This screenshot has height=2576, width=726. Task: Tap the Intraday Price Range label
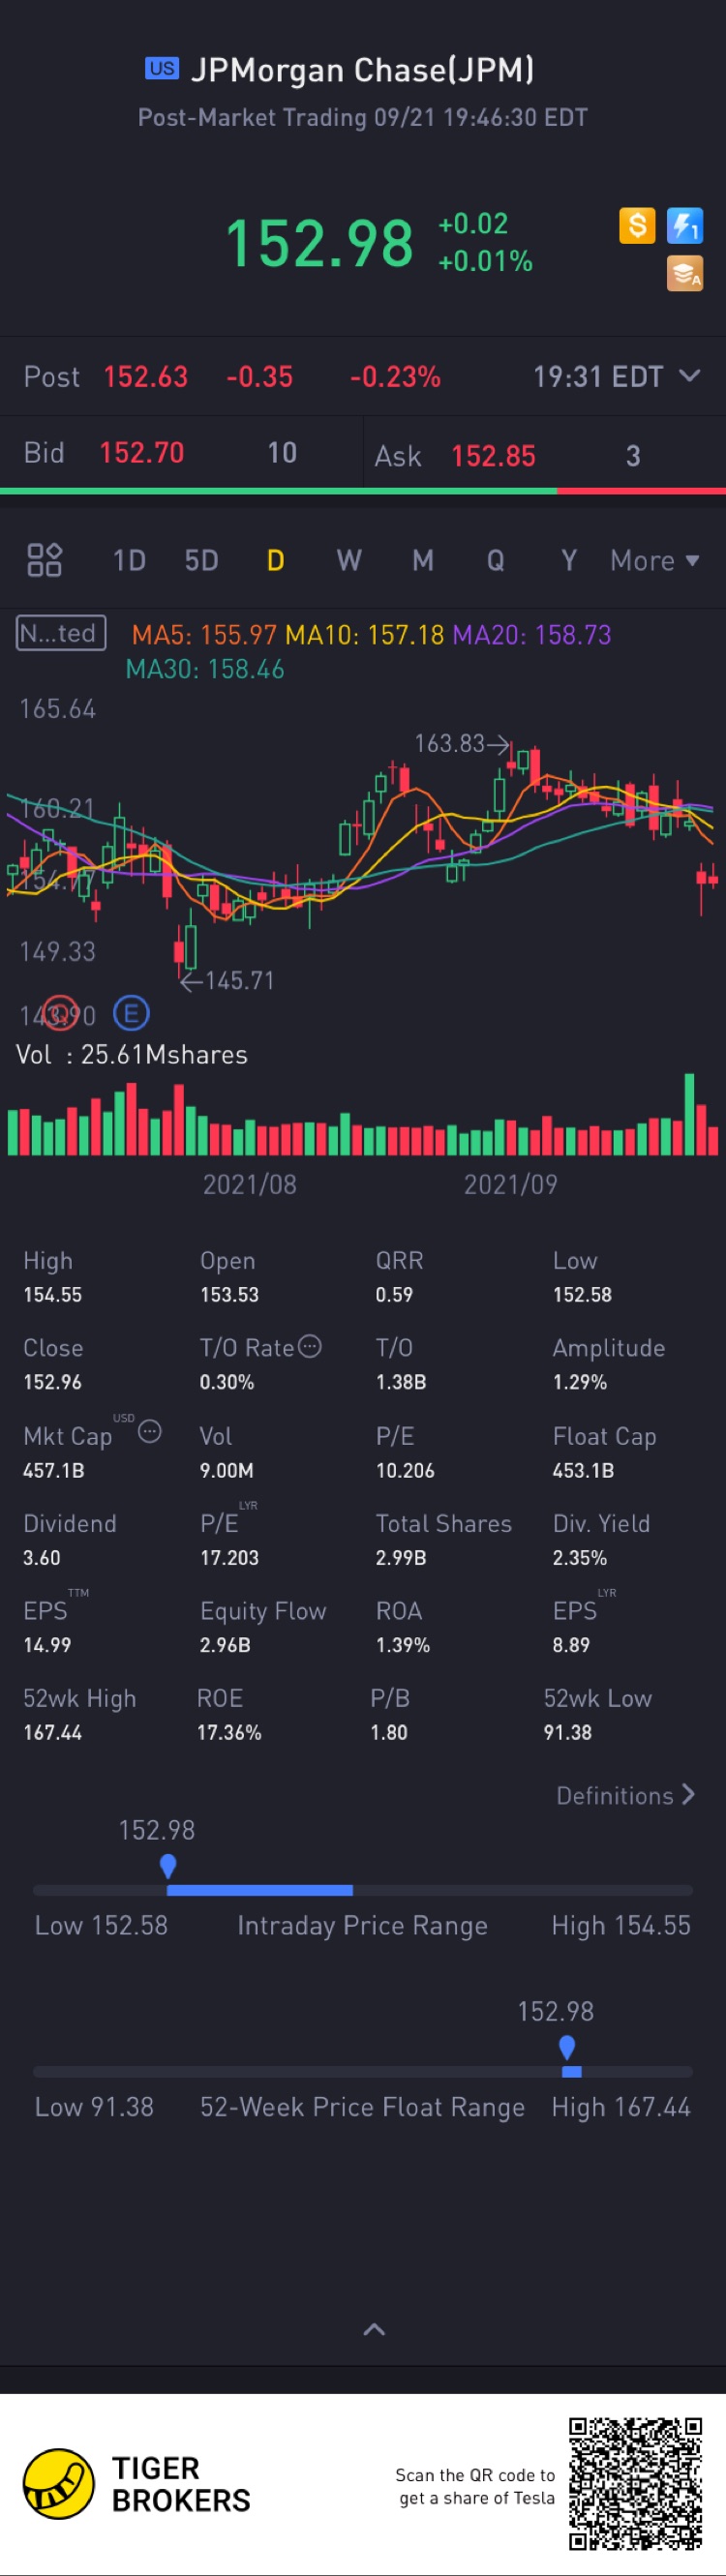pyautogui.click(x=362, y=1925)
